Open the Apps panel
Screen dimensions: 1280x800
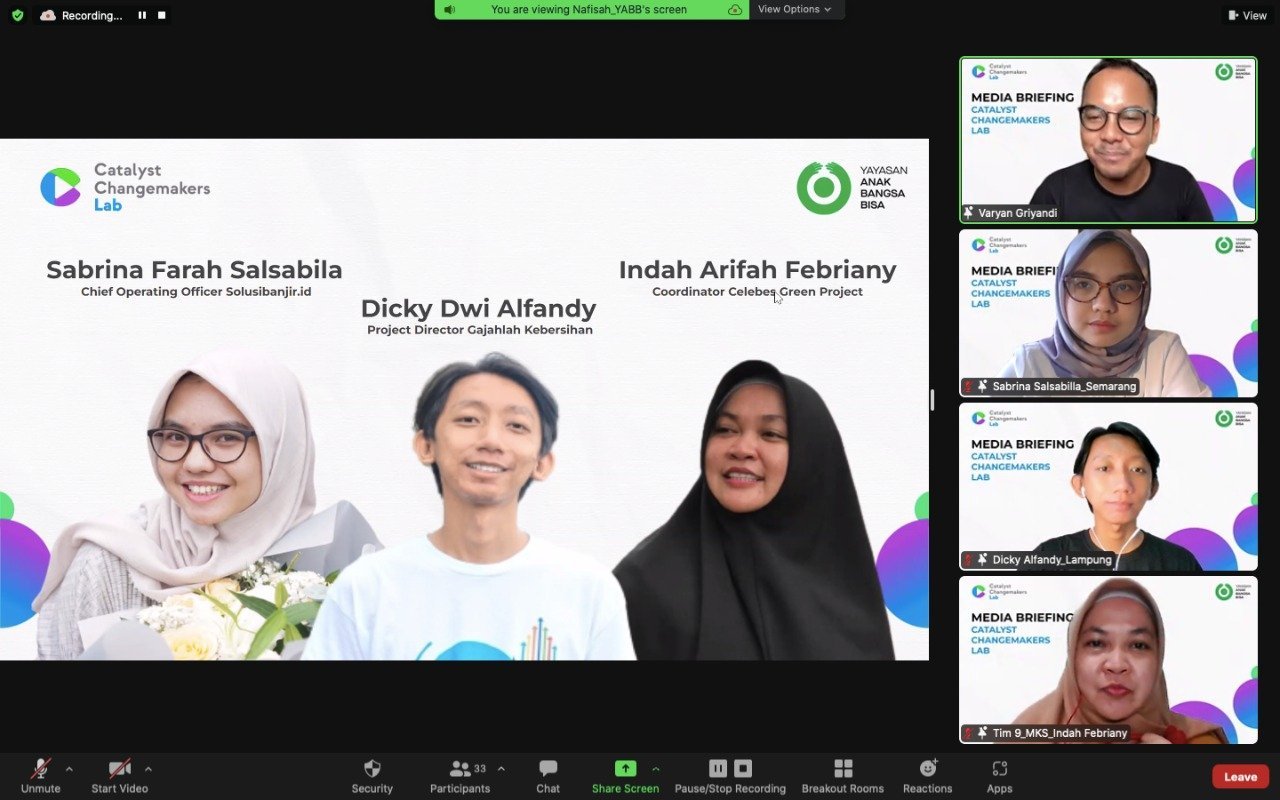point(1000,776)
